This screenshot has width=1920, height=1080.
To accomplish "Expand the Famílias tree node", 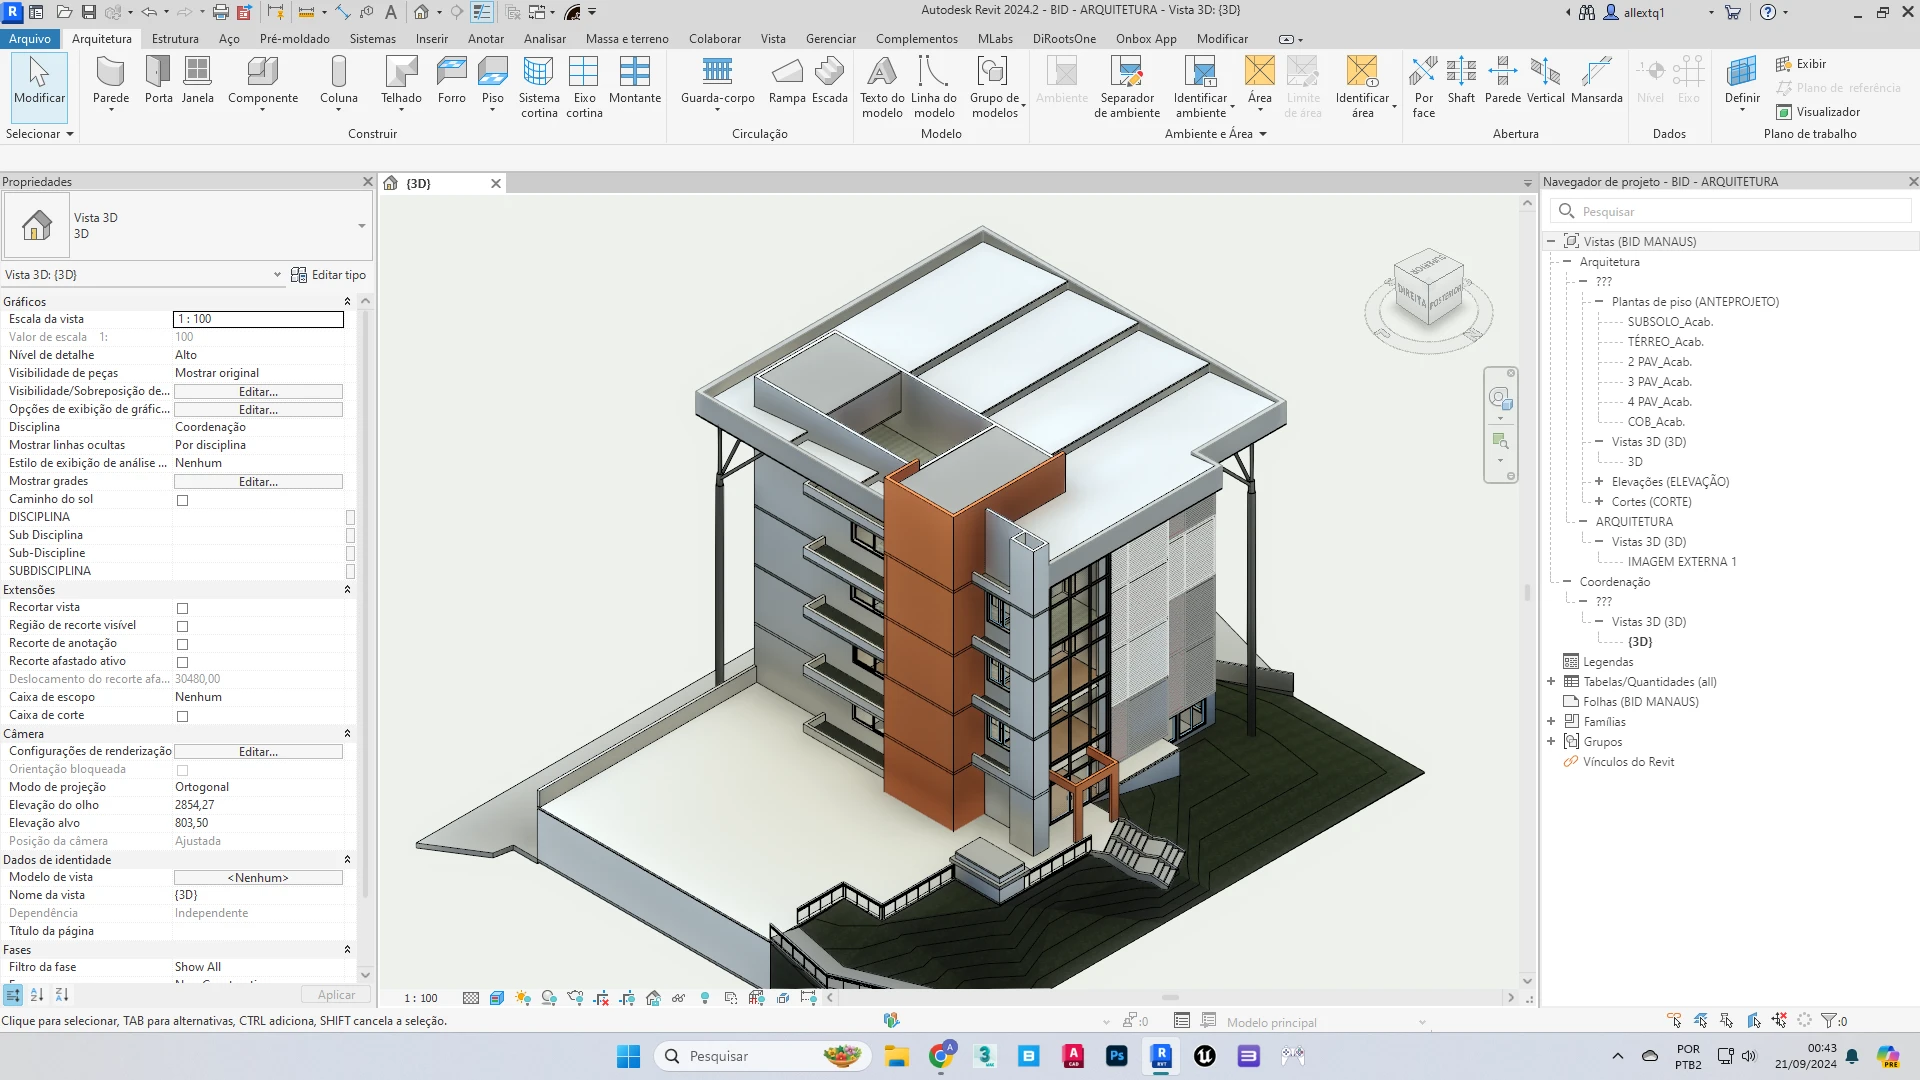I will pos(1551,722).
